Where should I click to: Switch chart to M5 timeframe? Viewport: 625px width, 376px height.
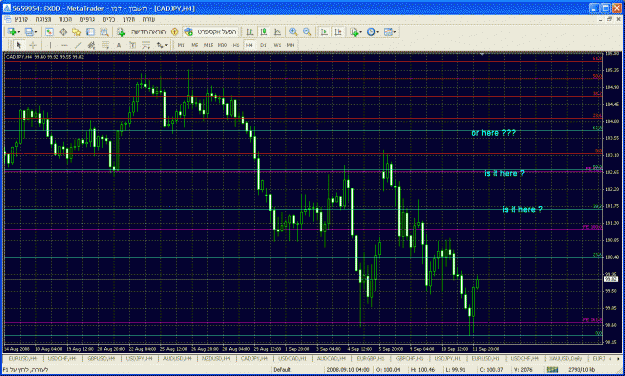[195, 45]
